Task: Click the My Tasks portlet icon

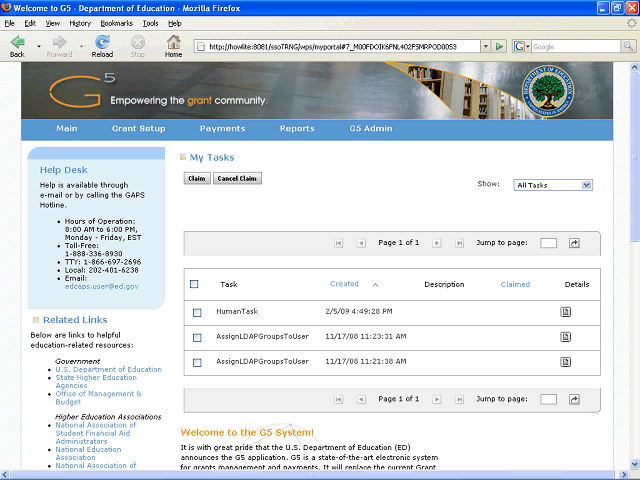Action: point(183,158)
